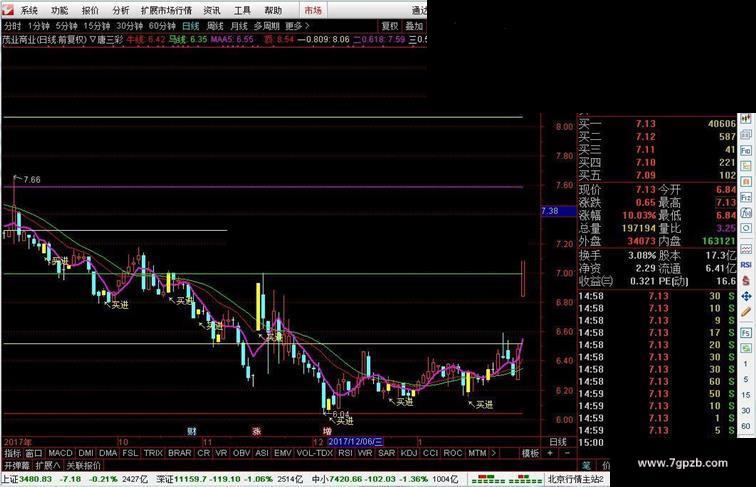Open the 分析 menu
This screenshot has height=487, width=756.
[121, 10]
